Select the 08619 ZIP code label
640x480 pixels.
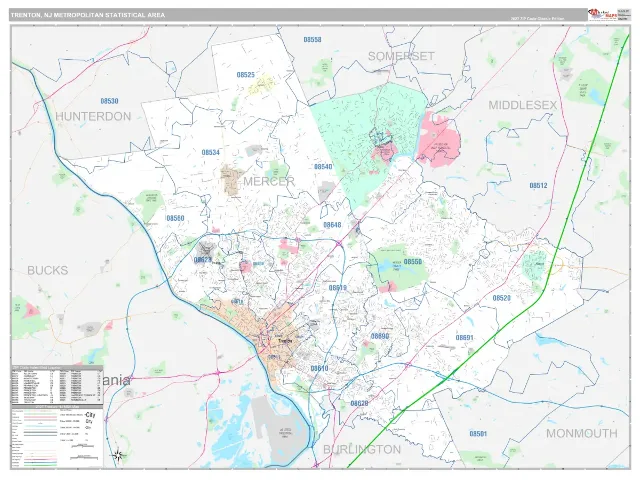[338, 288]
